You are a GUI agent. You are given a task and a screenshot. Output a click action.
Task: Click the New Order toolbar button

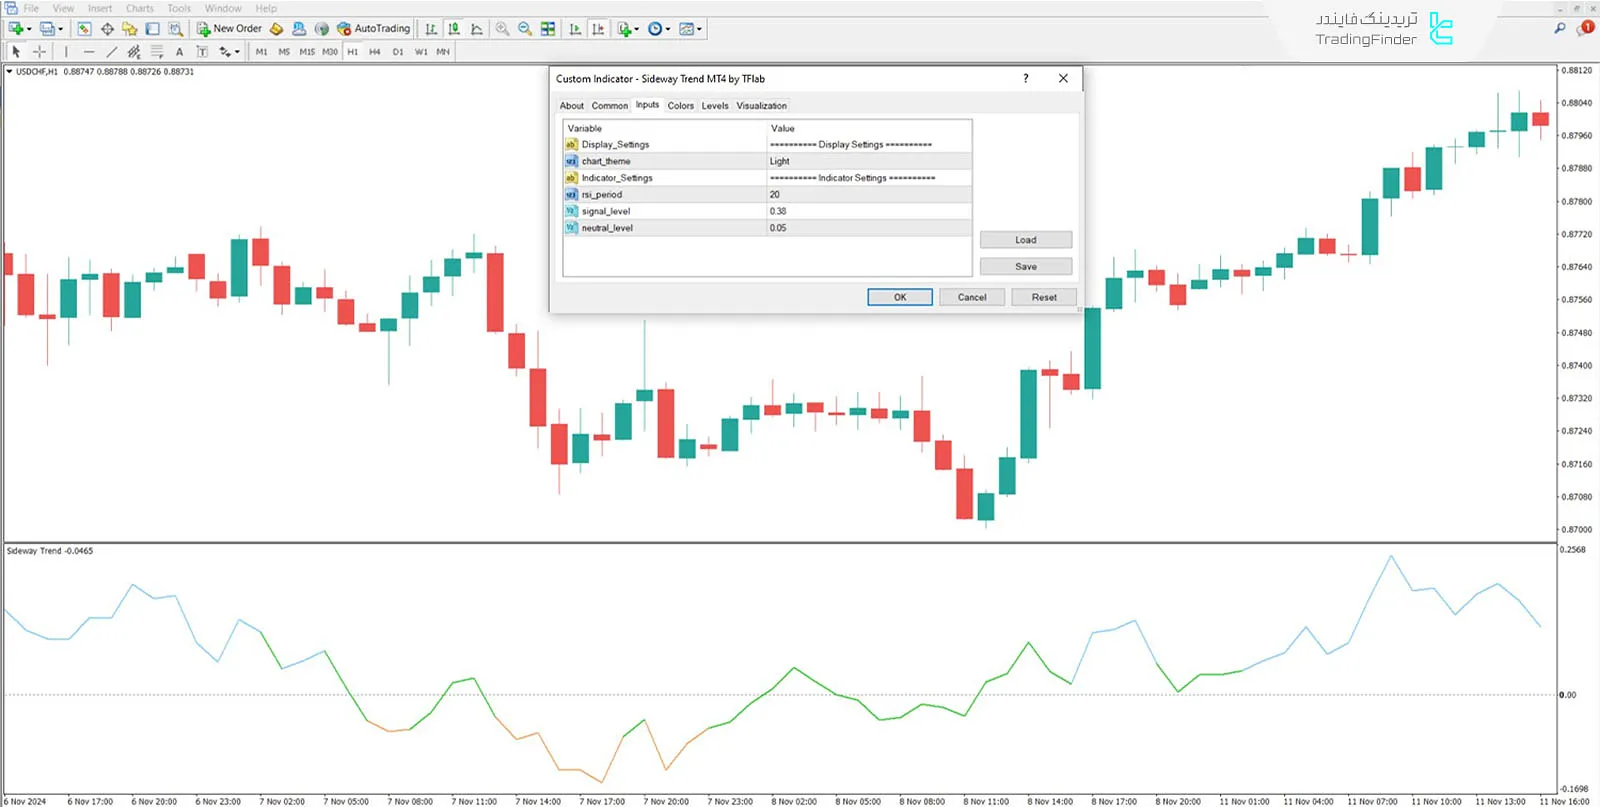[x=229, y=29]
